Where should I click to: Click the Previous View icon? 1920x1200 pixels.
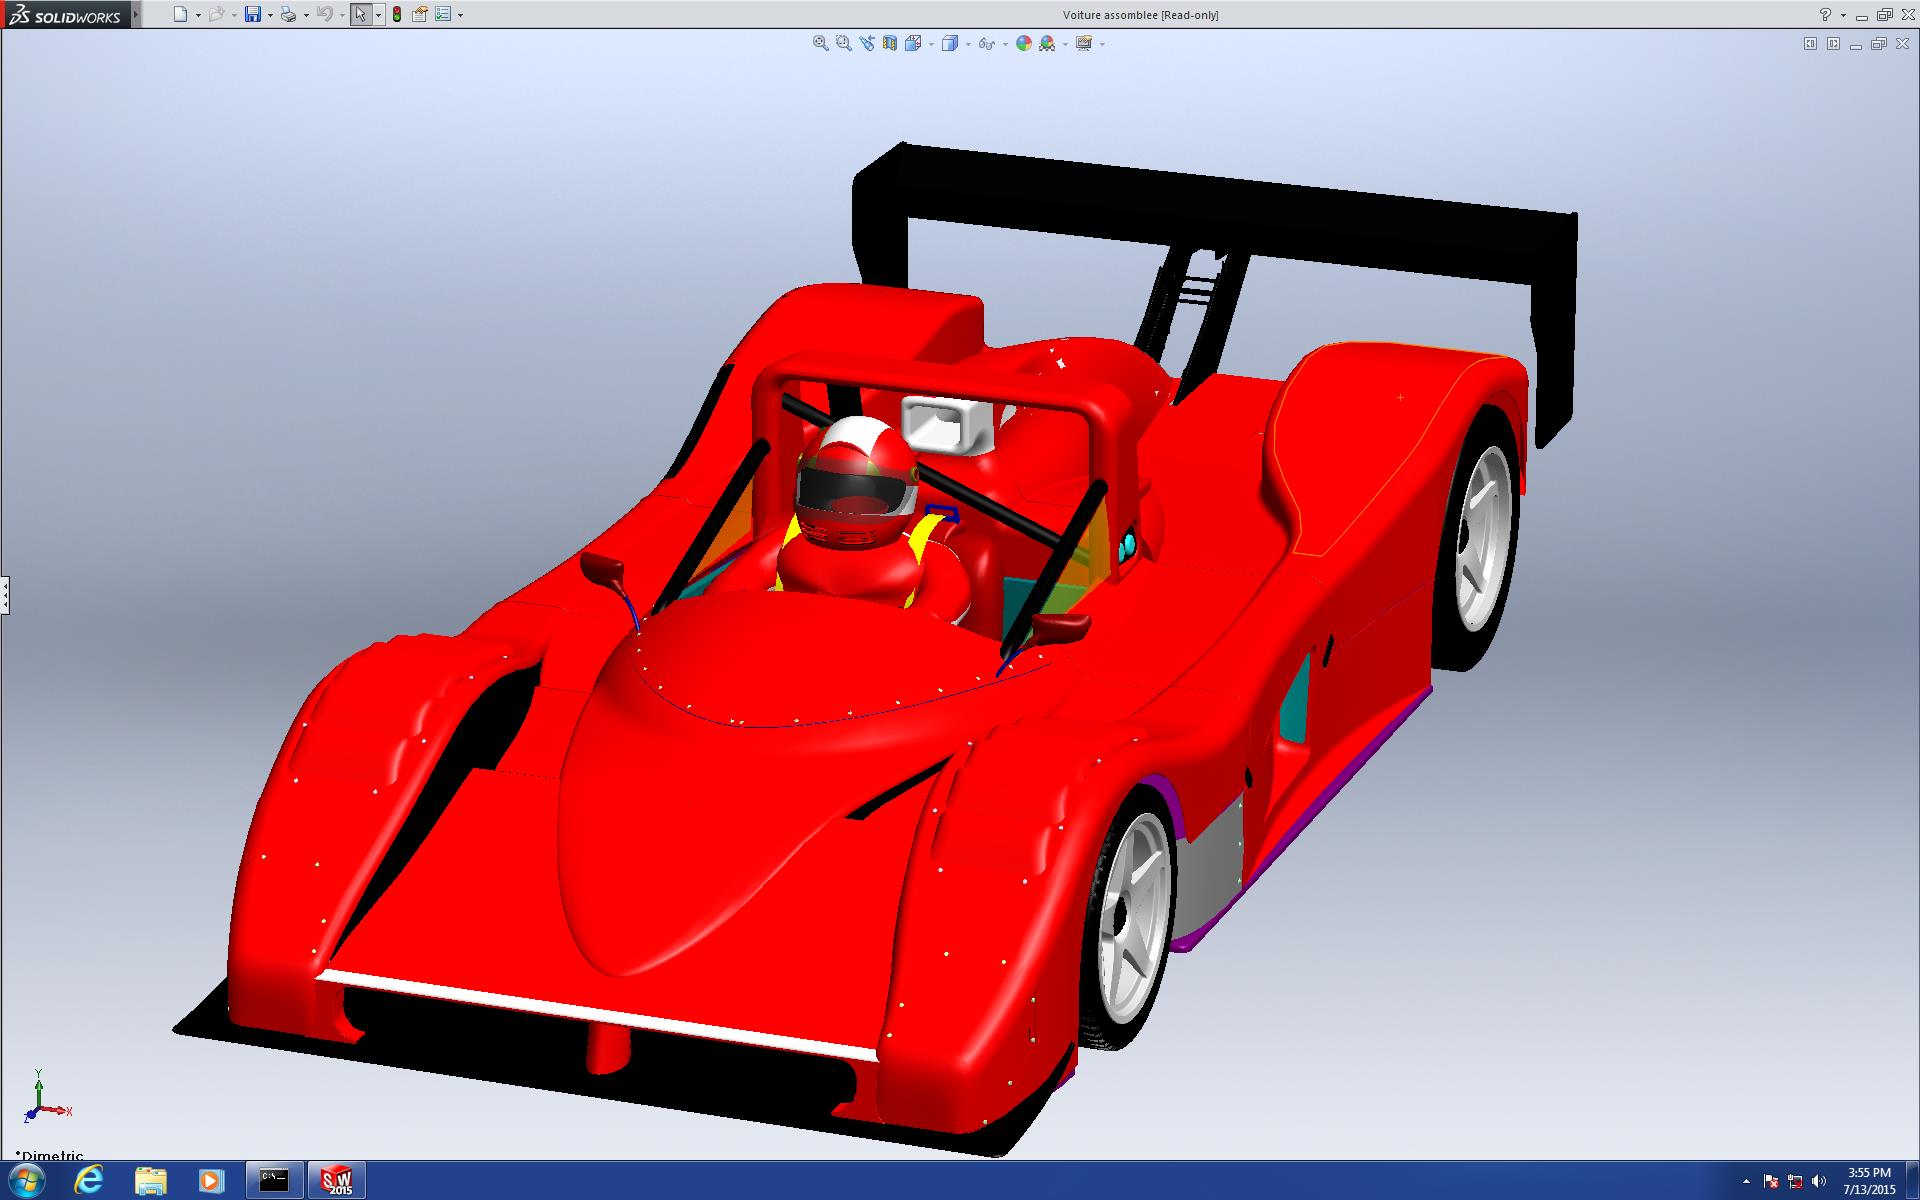pyautogui.click(x=866, y=43)
